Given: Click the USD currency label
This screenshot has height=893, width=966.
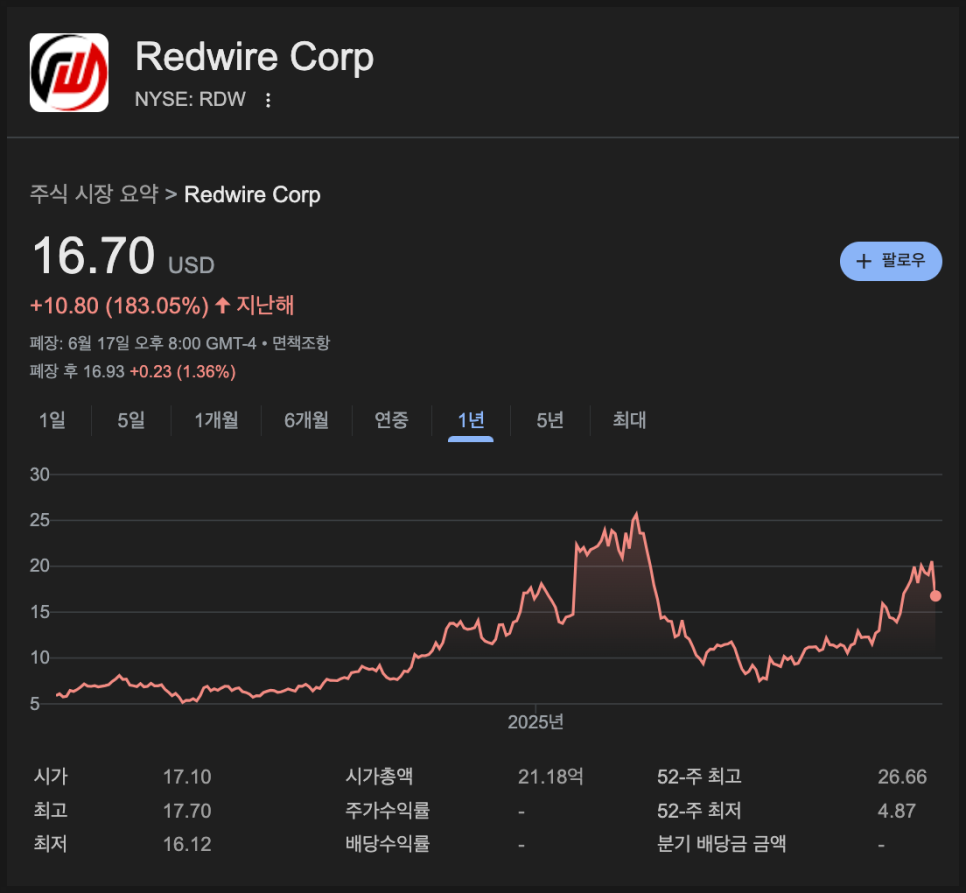Looking at the screenshot, I should point(192,265).
